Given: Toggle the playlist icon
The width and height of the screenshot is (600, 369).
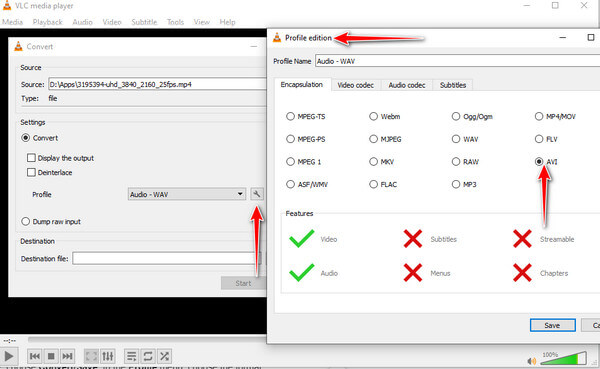Looking at the screenshot, I should [x=131, y=356].
